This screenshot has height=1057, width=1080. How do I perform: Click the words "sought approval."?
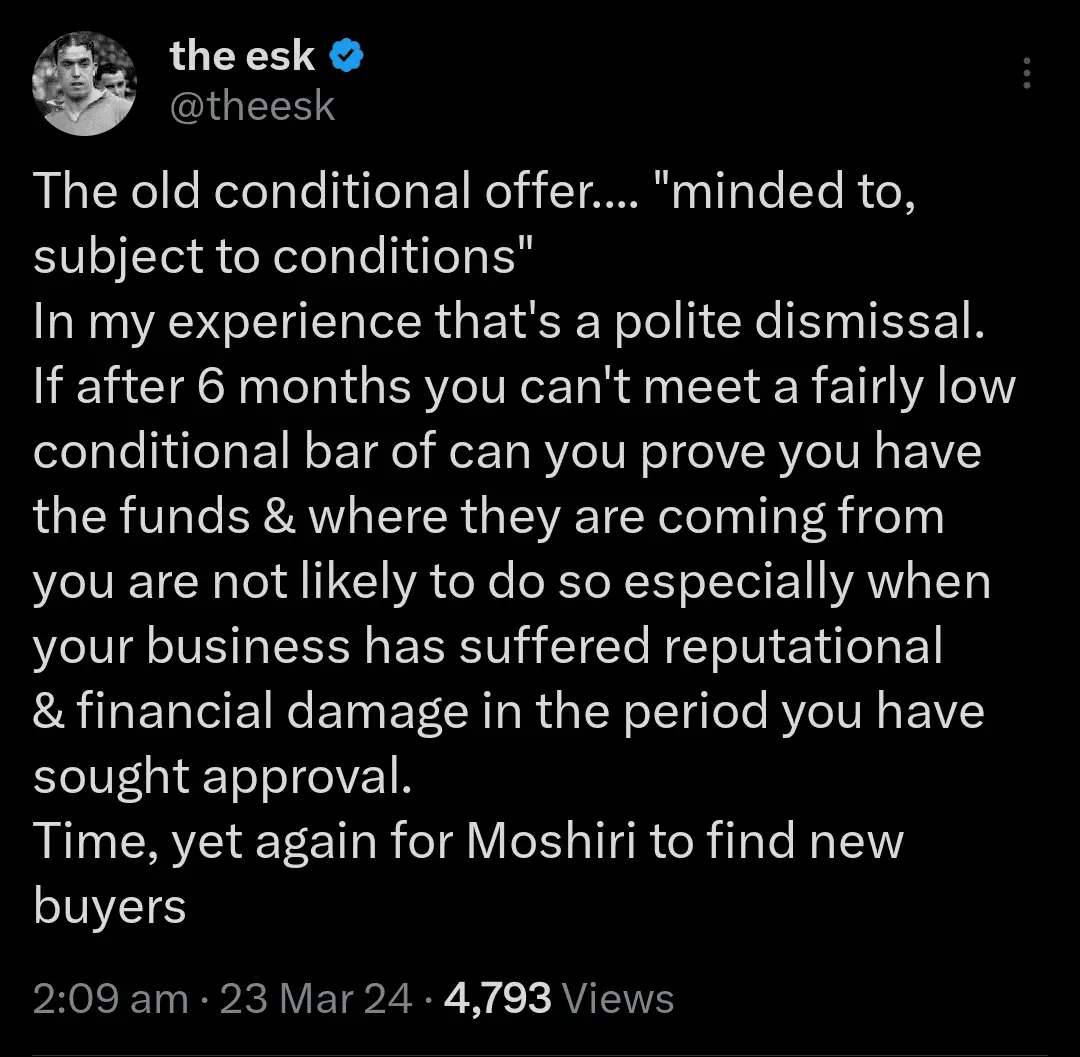[222, 777]
